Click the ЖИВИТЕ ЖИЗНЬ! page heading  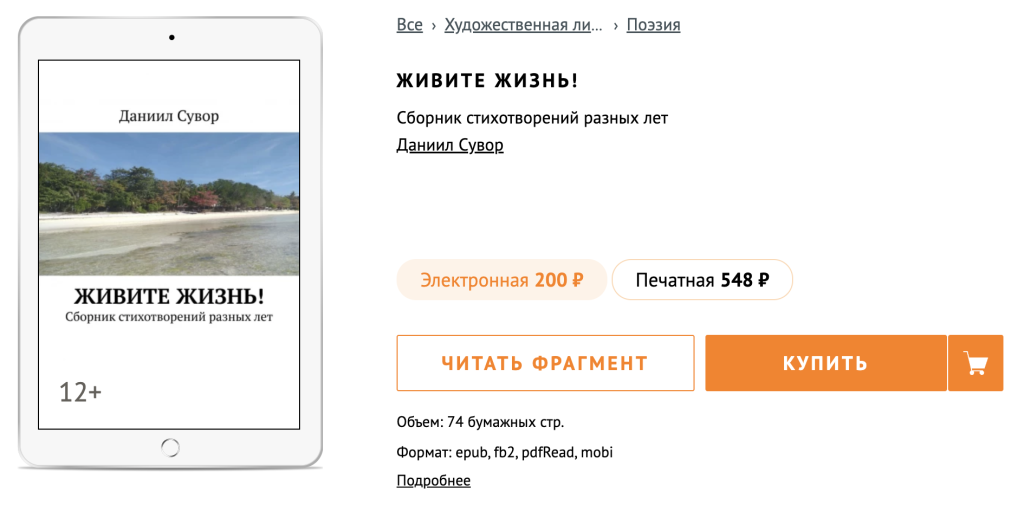coord(488,81)
